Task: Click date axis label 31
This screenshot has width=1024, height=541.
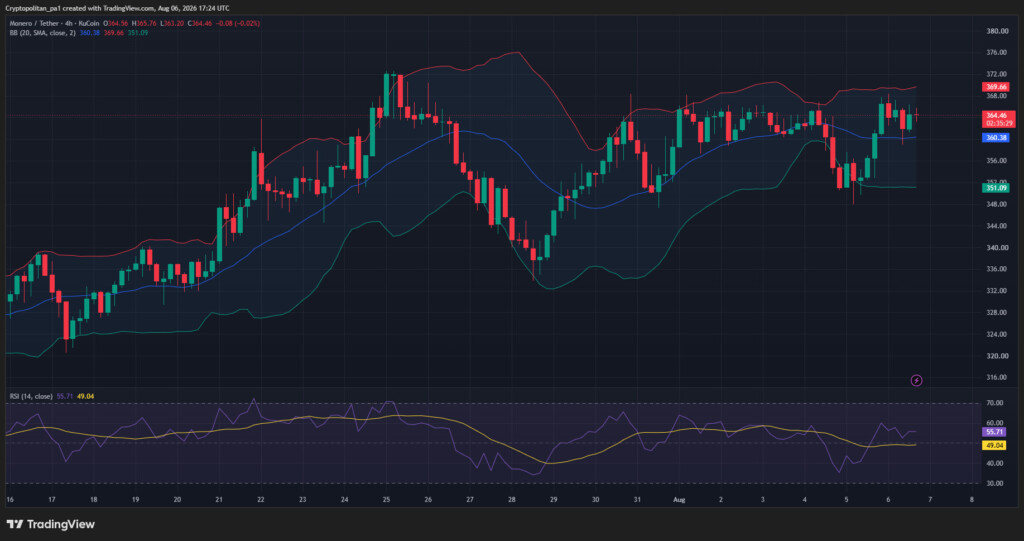Action: [637, 499]
